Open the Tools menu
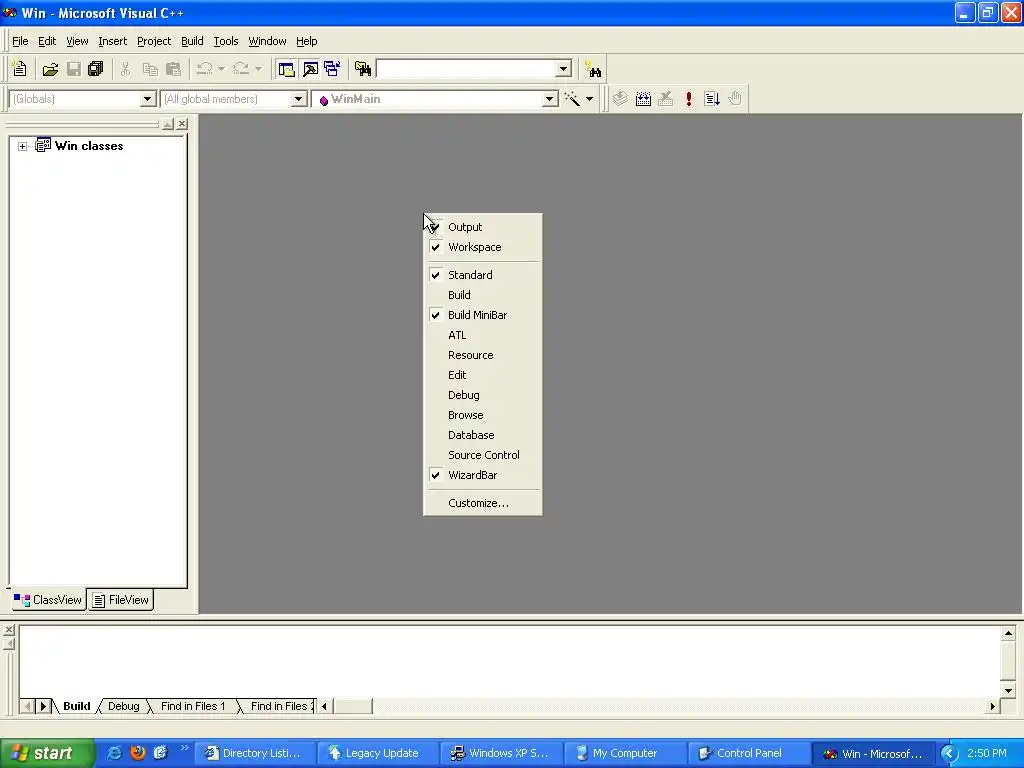The height and width of the screenshot is (768, 1024). (x=226, y=41)
